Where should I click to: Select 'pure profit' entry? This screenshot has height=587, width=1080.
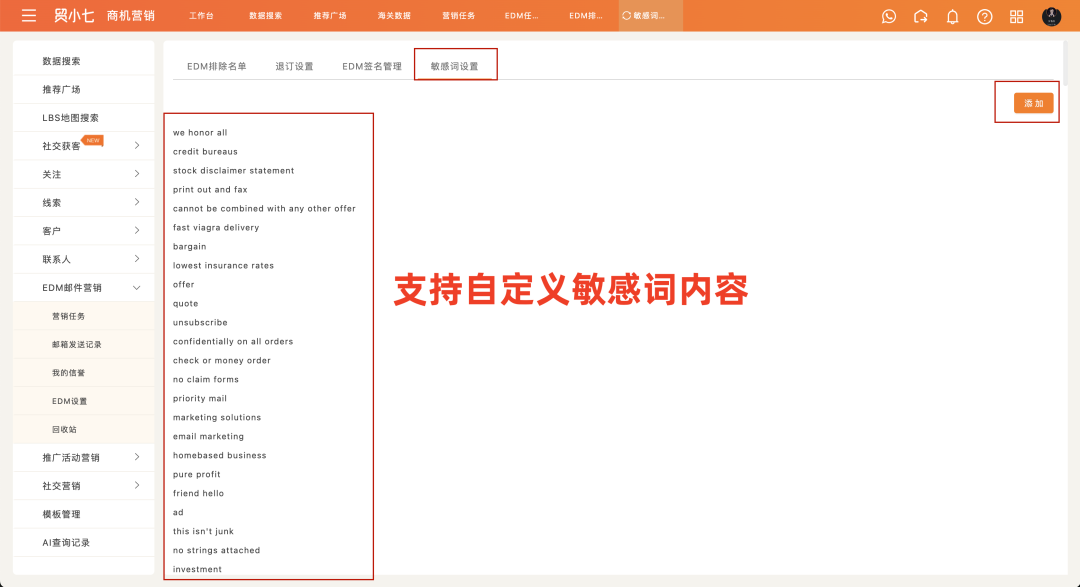(196, 475)
